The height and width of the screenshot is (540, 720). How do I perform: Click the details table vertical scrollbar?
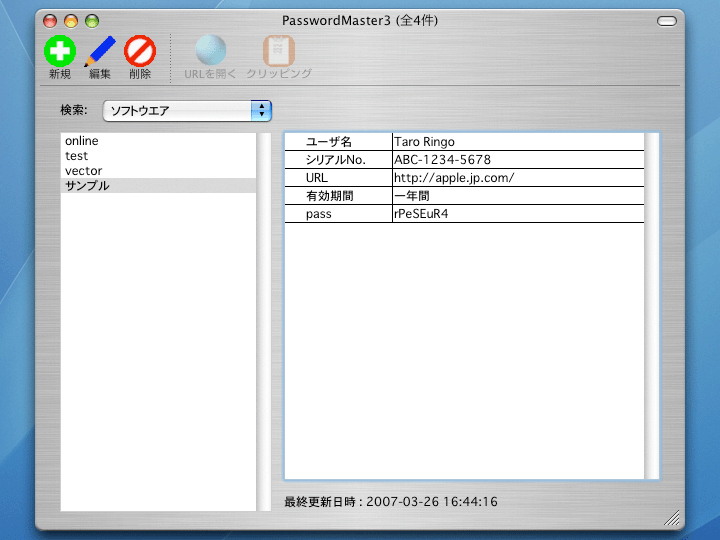click(651, 306)
